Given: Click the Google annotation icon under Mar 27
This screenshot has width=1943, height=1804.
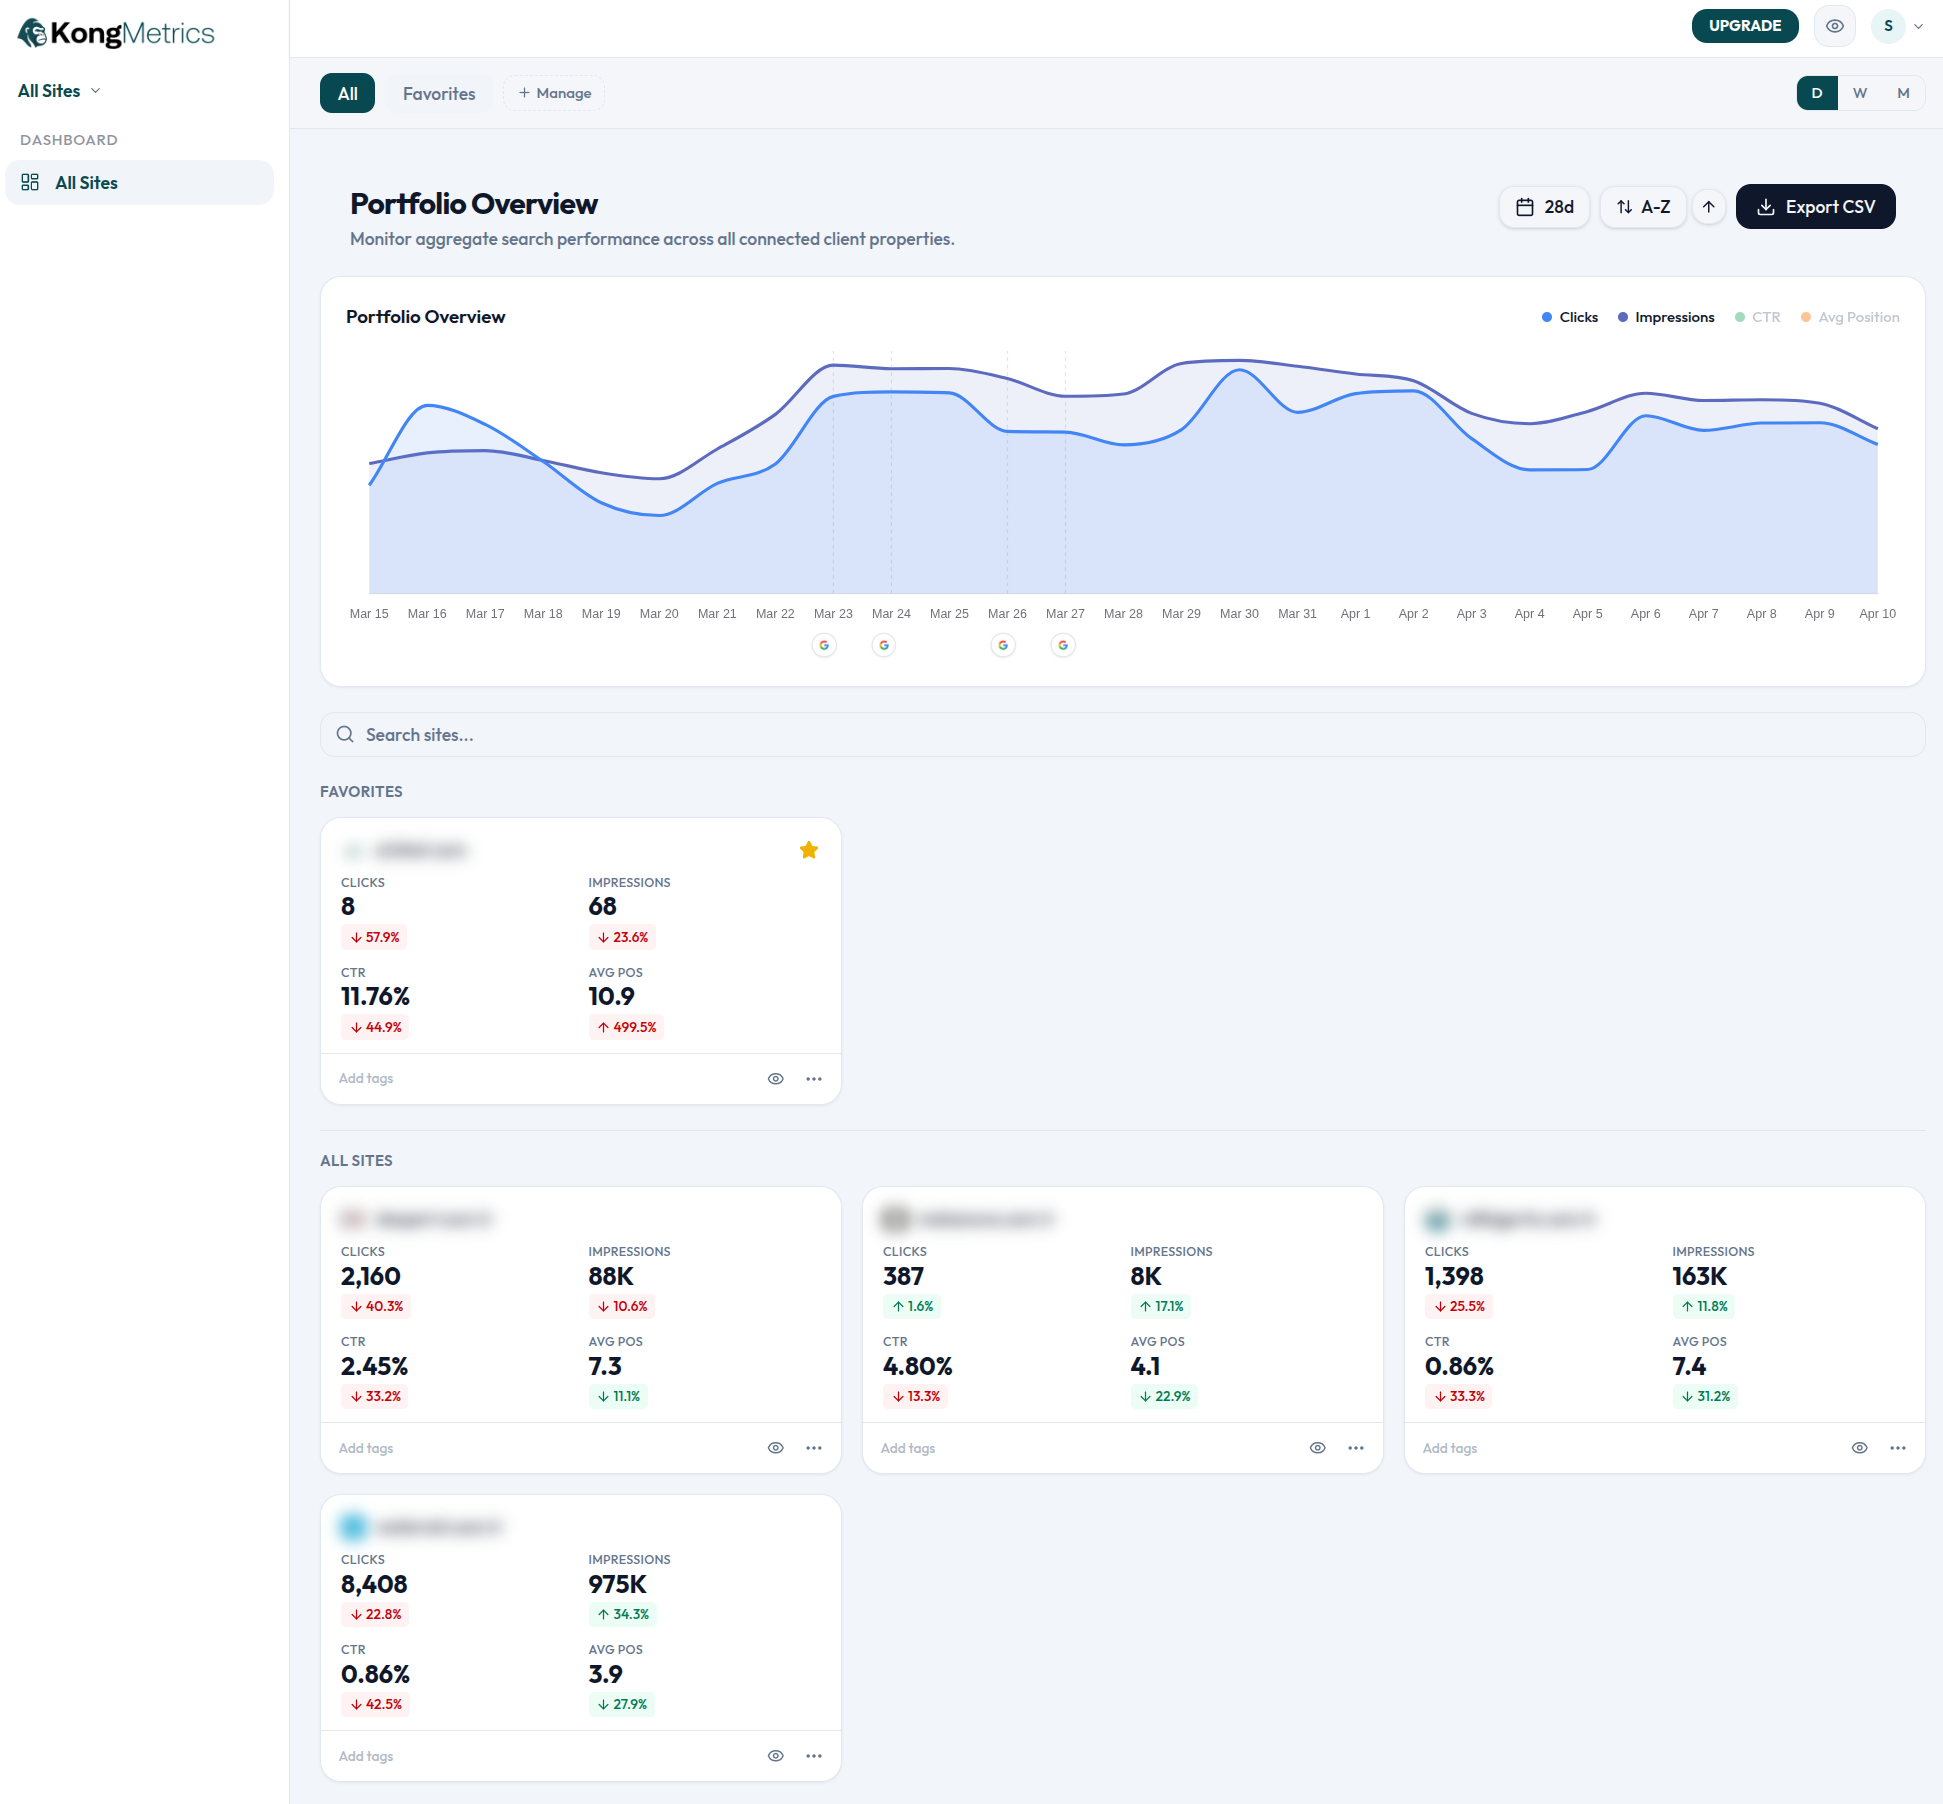Looking at the screenshot, I should tap(1063, 645).
